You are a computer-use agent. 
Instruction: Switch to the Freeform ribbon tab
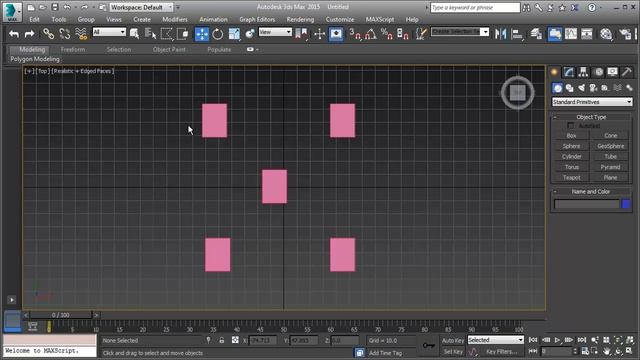click(73, 49)
